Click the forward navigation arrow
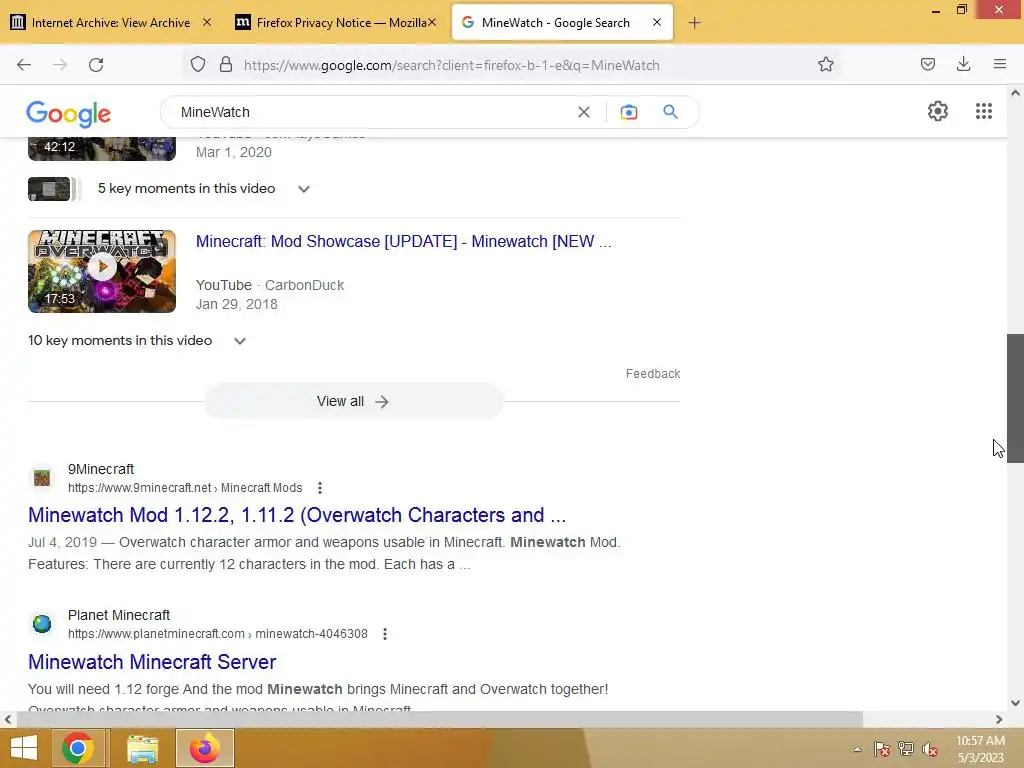The height and width of the screenshot is (768, 1024). point(60,65)
